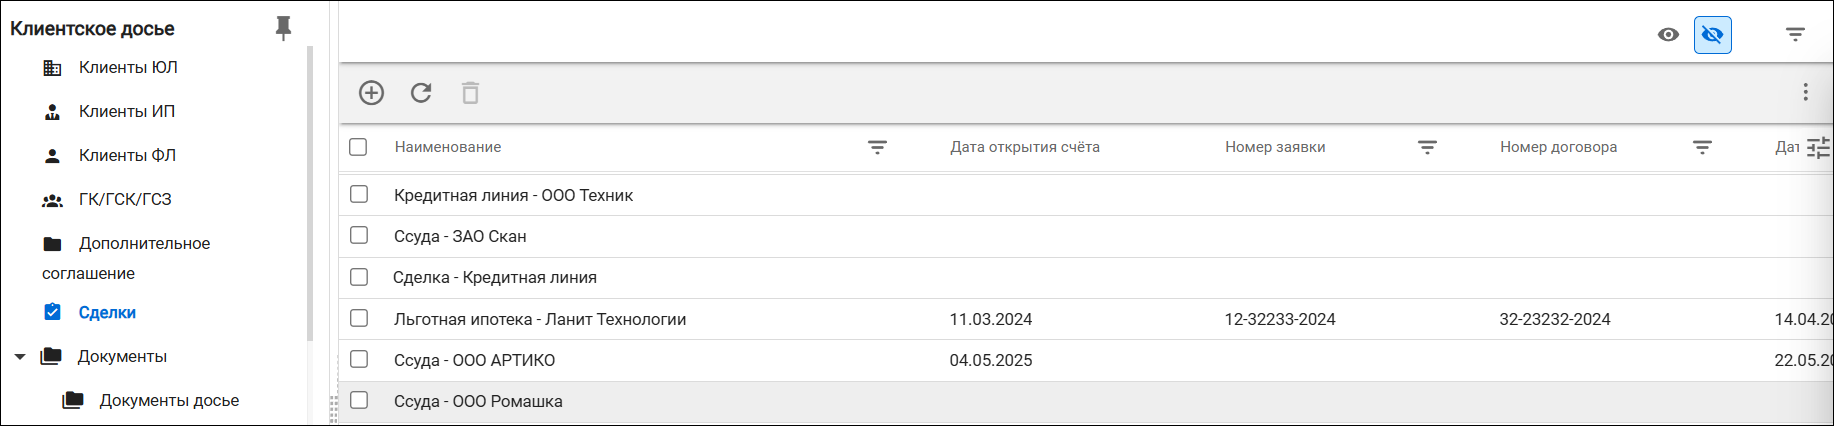This screenshot has width=1834, height=426.
Task: Collapse the Документы tree node
Action: tap(20, 357)
